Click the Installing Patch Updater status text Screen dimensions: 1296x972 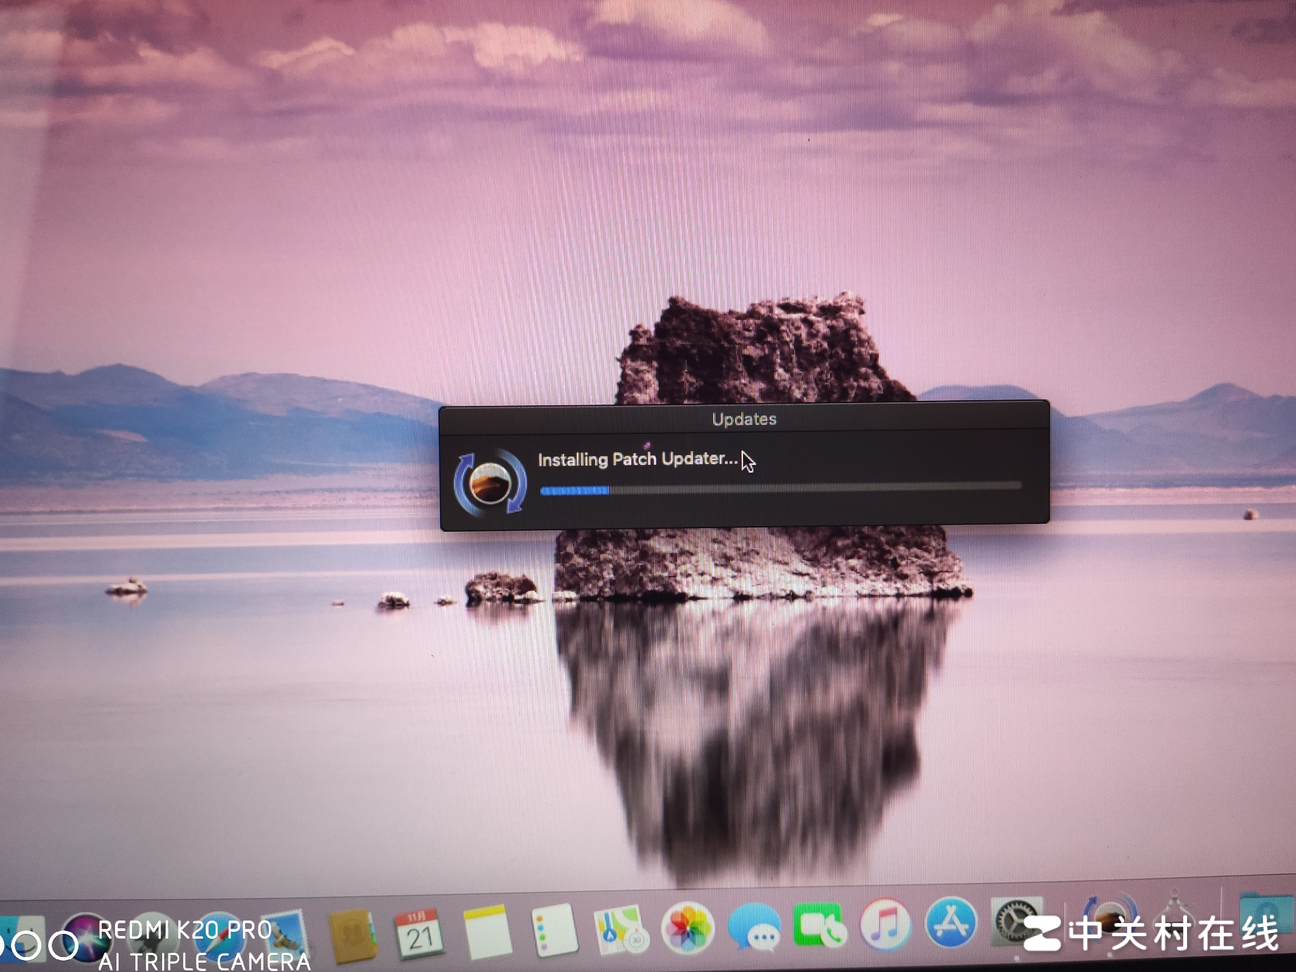coord(637,459)
